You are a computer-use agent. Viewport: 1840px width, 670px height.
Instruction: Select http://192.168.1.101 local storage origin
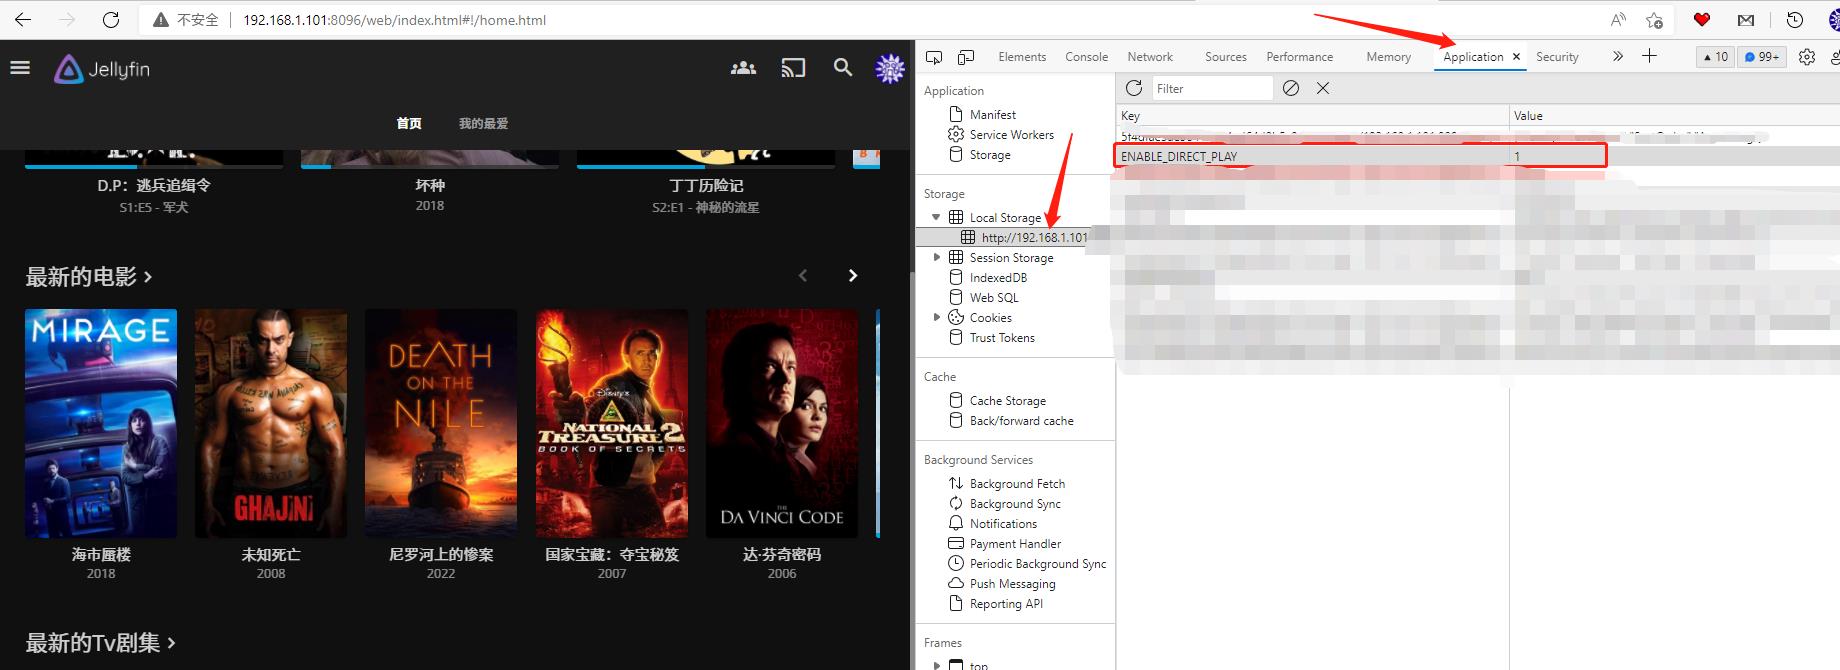pyautogui.click(x=1034, y=237)
